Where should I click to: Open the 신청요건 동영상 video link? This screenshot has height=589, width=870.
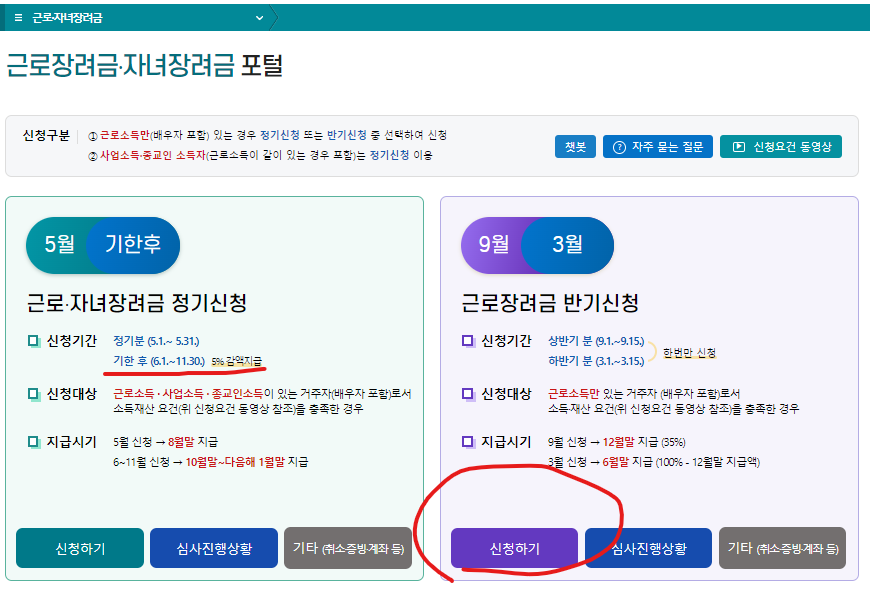(x=780, y=145)
